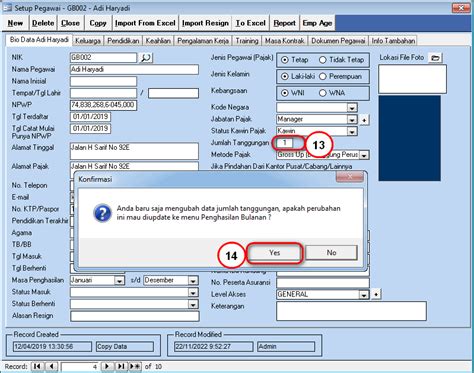Click the Report toolbar button
The width and height of the screenshot is (474, 373).
pyautogui.click(x=285, y=23)
